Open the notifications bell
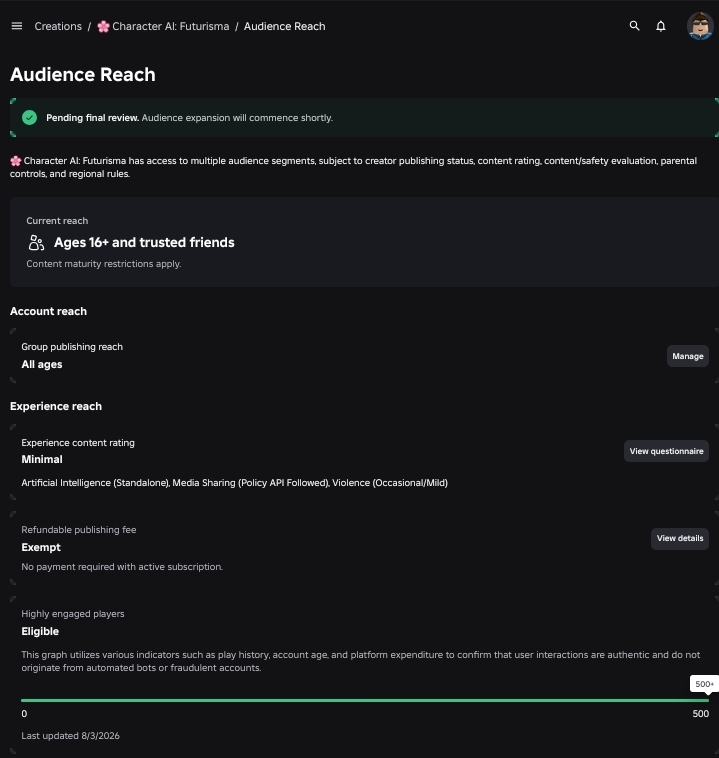The image size is (719, 758). point(660,26)
